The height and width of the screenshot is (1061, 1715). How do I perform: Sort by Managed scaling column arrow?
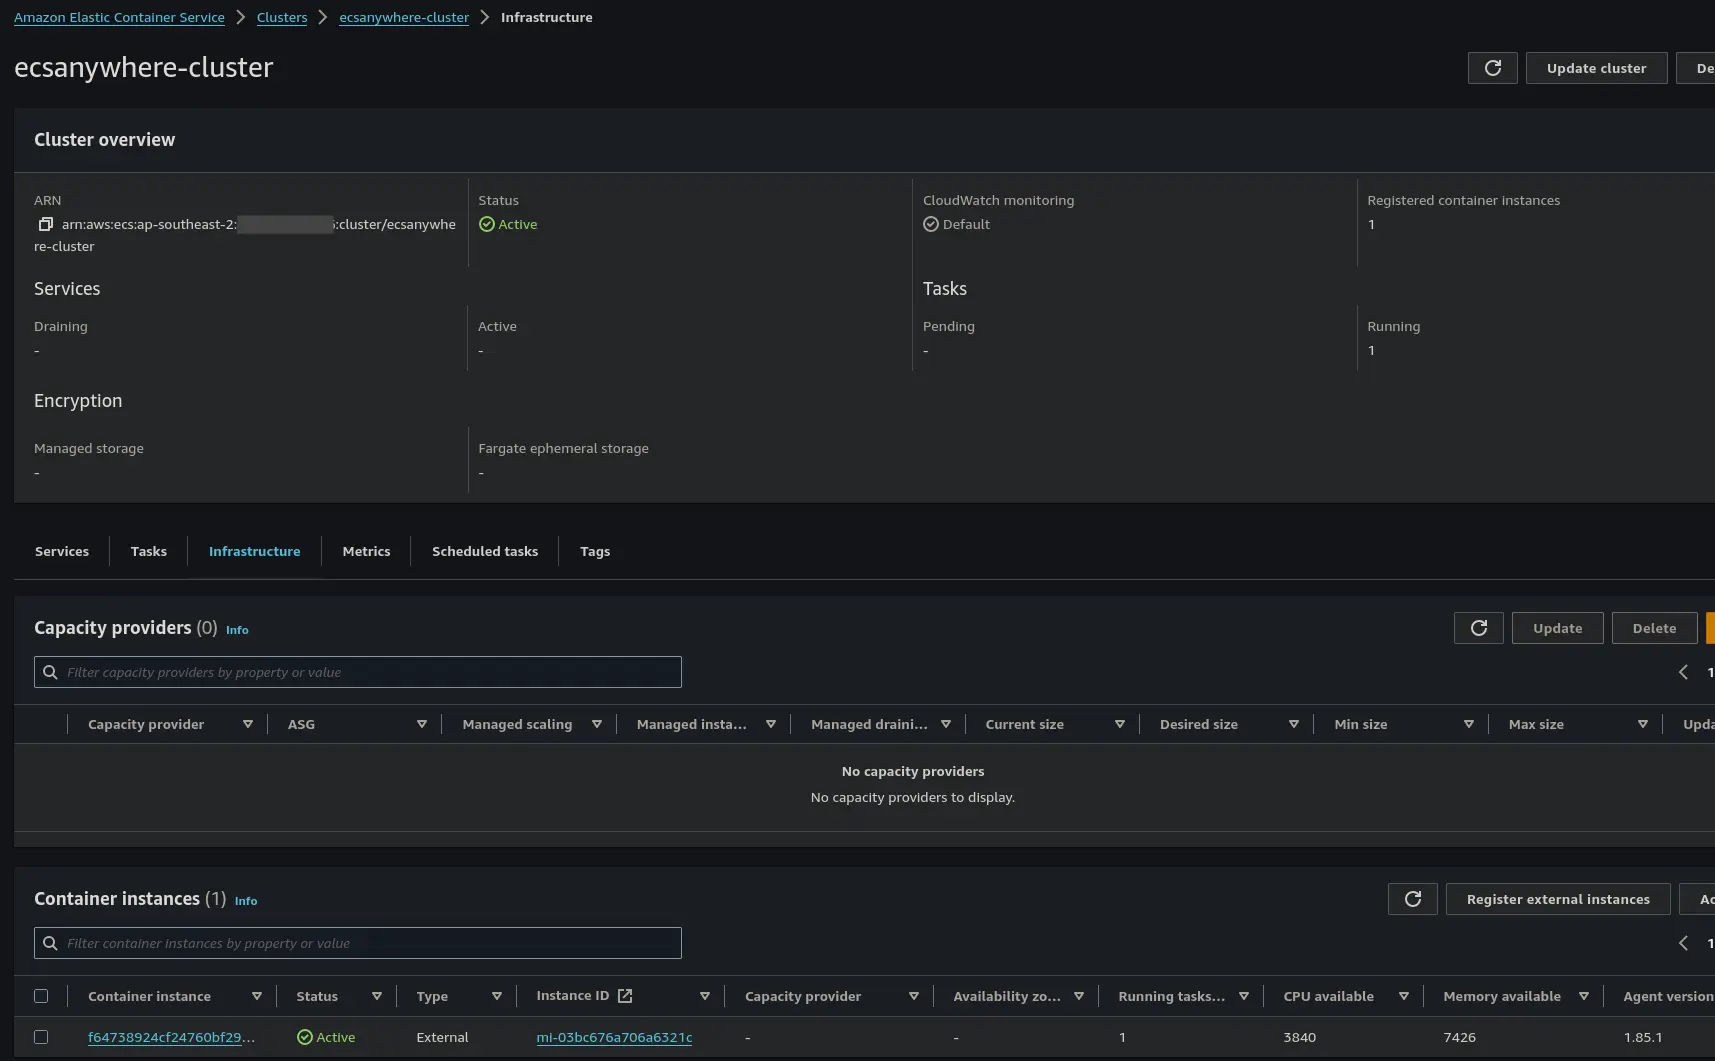pos(596,724)
